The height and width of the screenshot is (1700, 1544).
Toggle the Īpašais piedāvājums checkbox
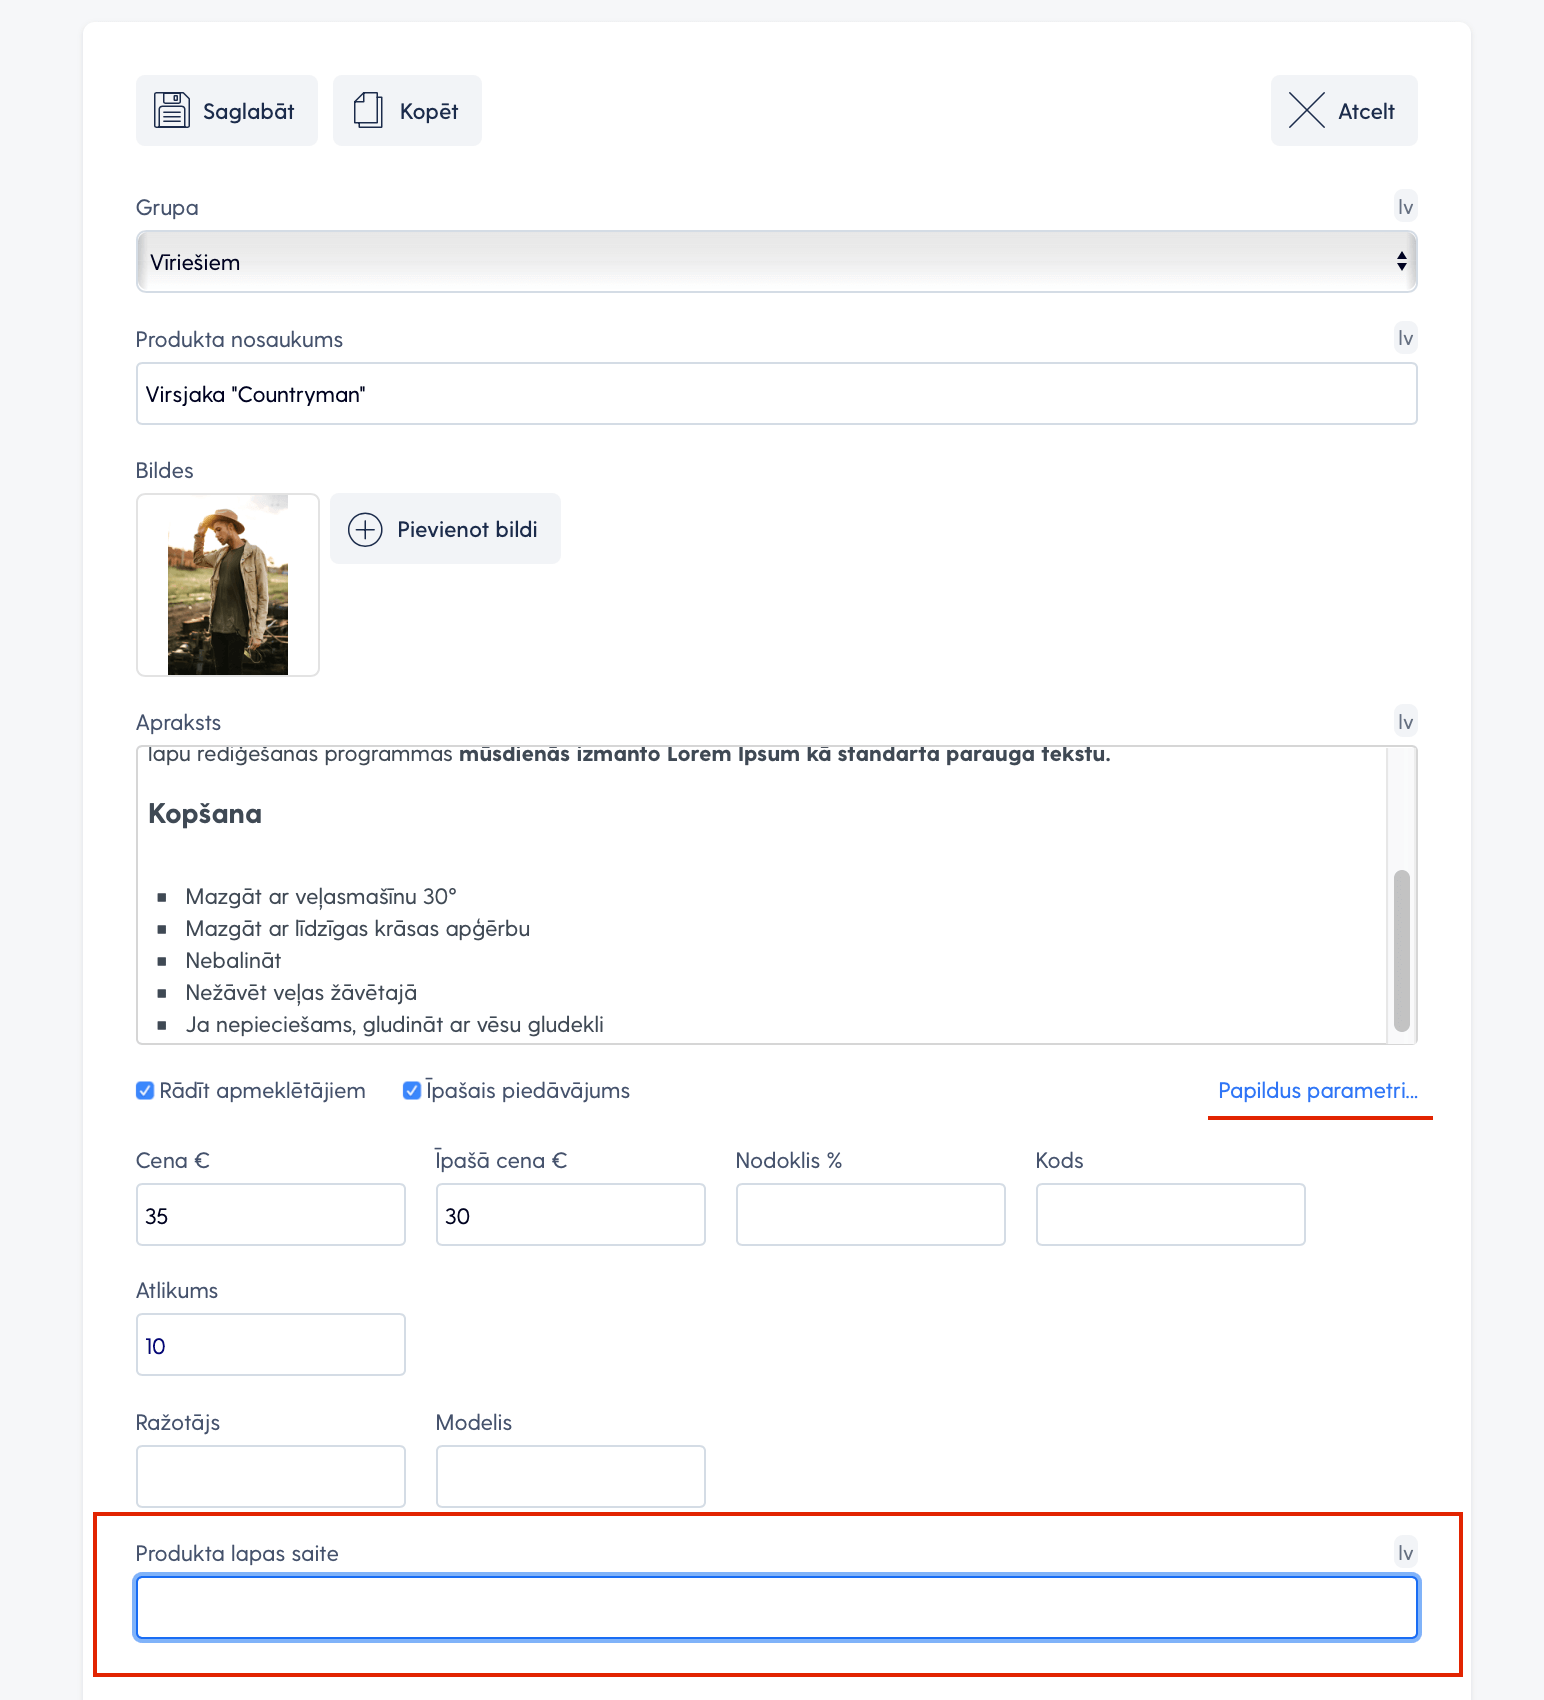pyautogui.click(x=411, y=1090)
